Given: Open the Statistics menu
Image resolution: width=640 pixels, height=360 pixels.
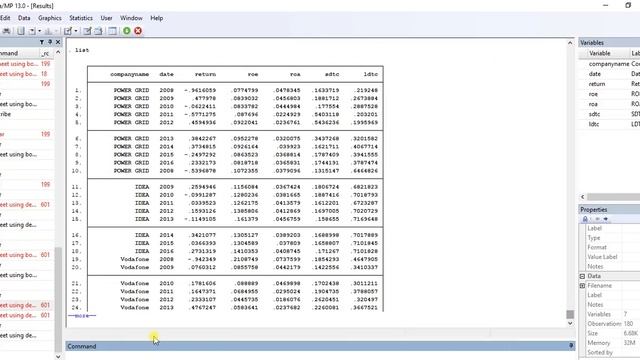Looking at the screenshot, I should 81,18.
